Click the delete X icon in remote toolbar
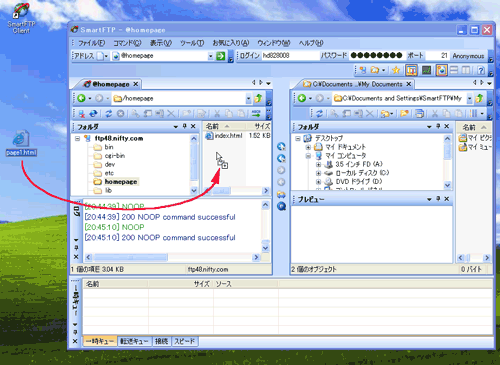The image size is (500, 365). 171,114
